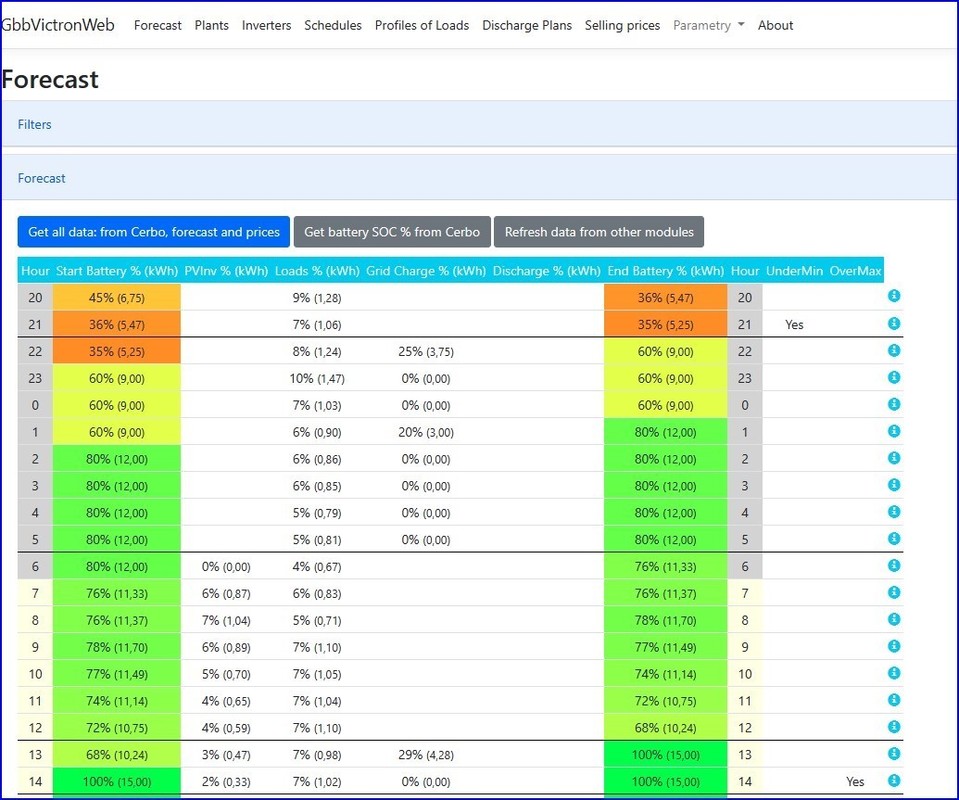This screenshot has width=959, height=800.
Task: Show info for hour 6 row
Action: 894,566
